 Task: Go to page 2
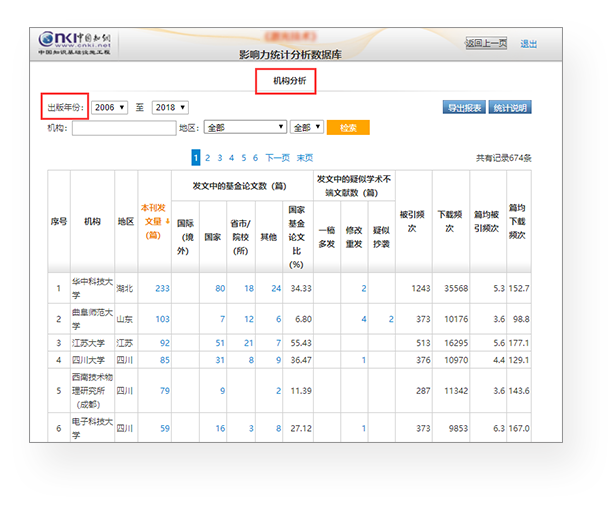[208, 158]
